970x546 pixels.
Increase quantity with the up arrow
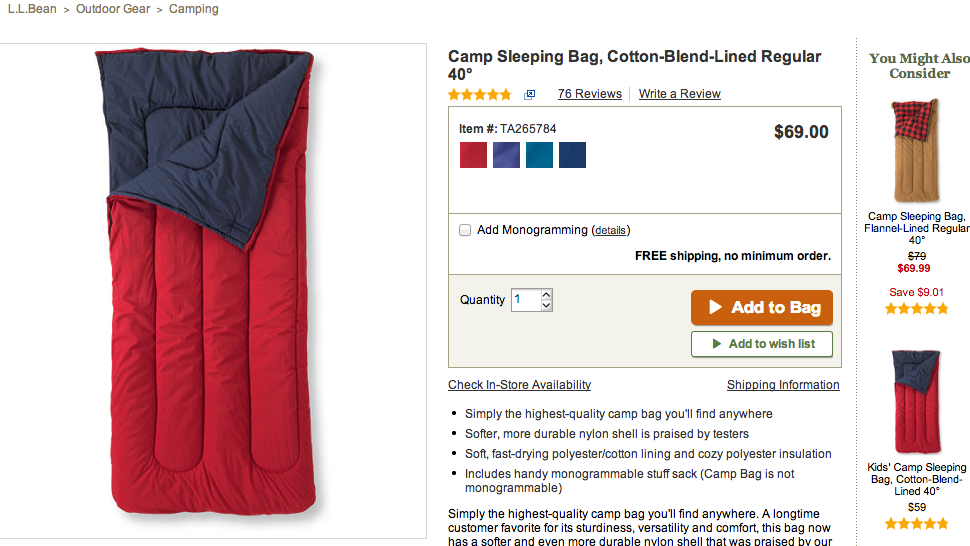point(546,295)
